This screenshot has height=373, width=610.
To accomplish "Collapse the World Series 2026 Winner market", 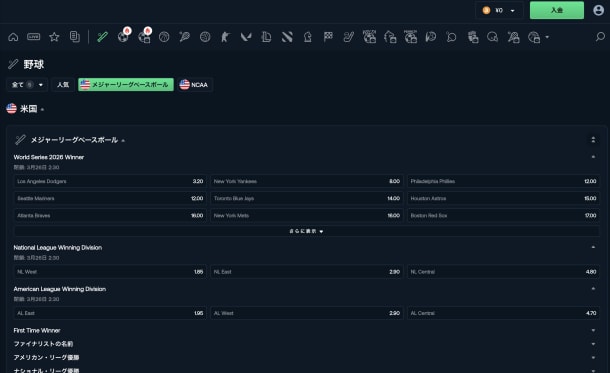I will coord(593,157).
